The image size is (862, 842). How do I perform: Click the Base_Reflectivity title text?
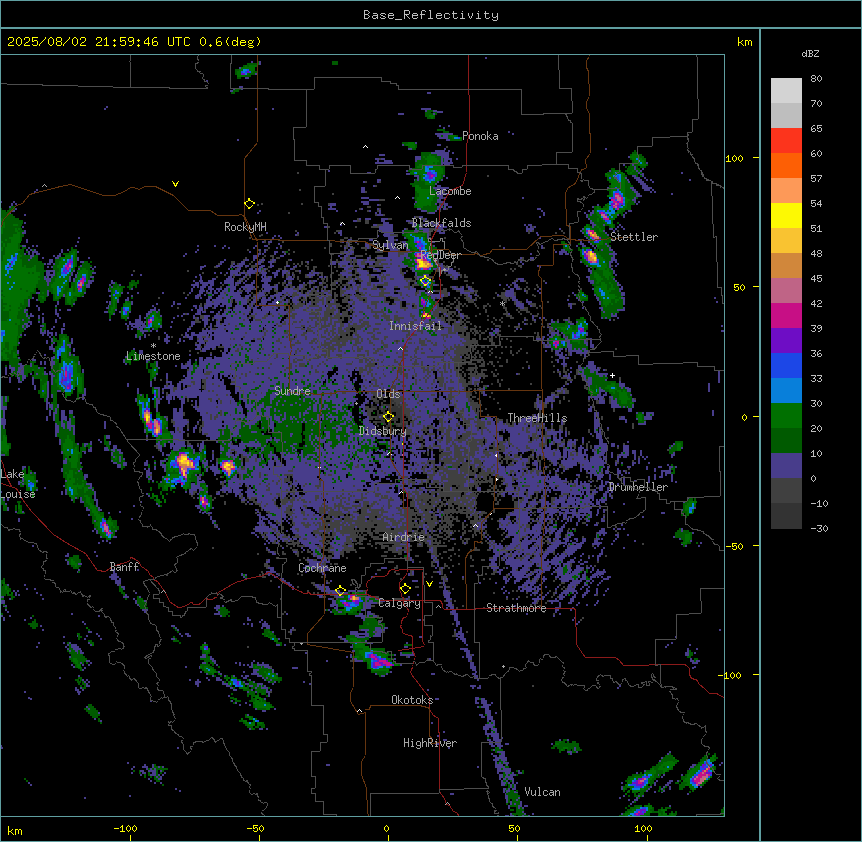pyautogui.click(x=430, y=15)
